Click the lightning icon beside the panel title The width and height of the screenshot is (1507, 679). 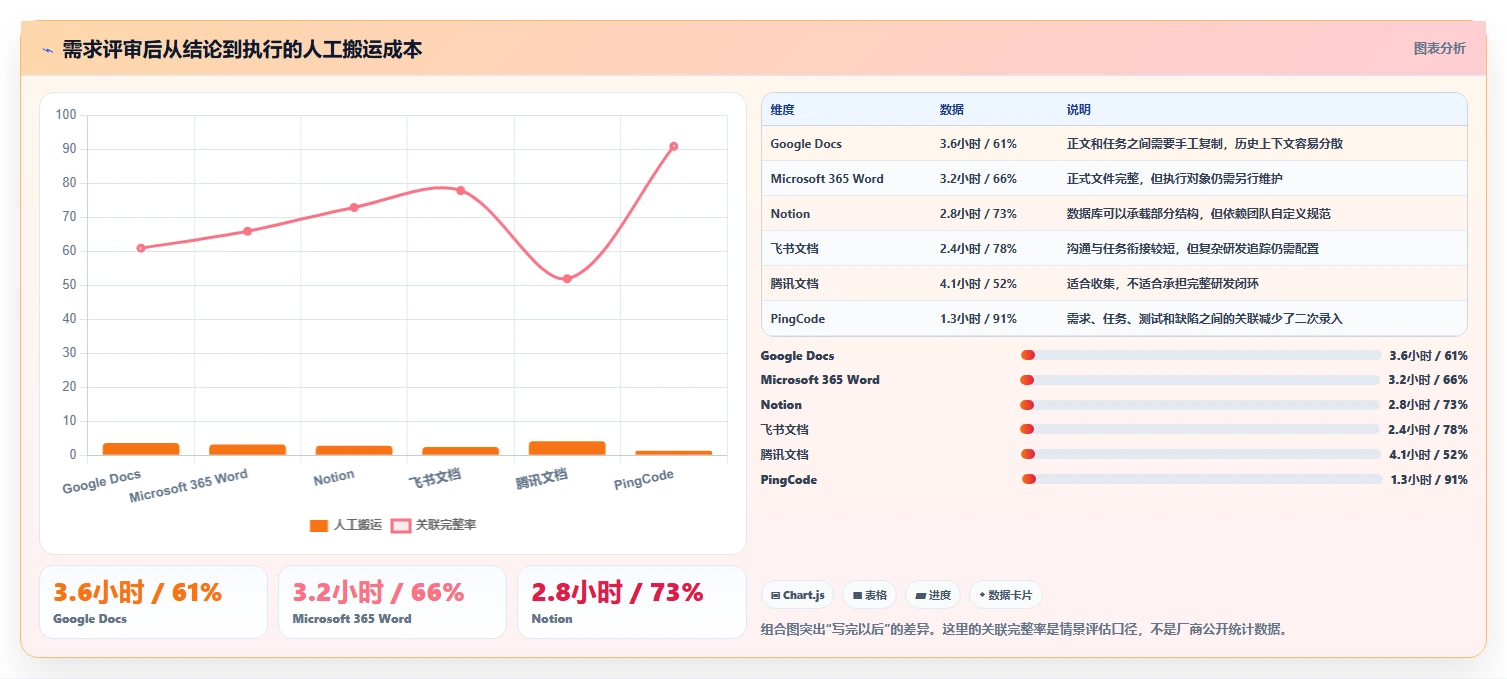(x=47, y=50)
